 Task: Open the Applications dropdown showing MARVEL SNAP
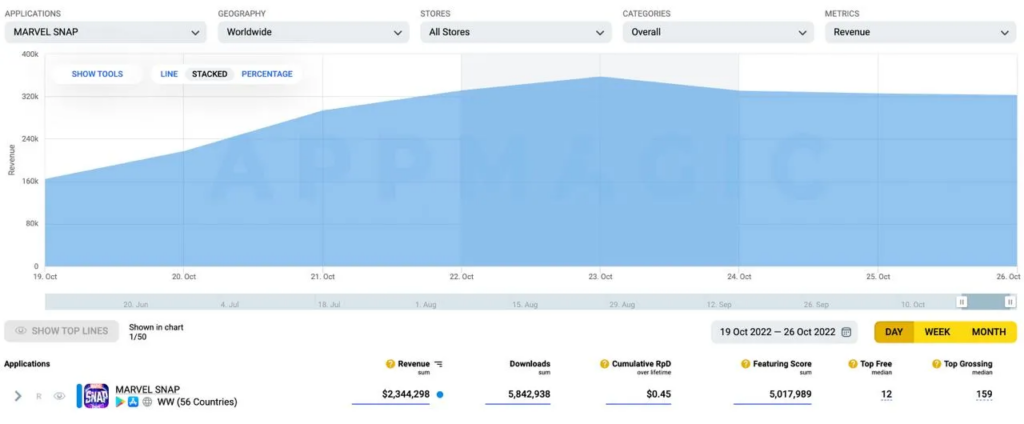(107, 32)
